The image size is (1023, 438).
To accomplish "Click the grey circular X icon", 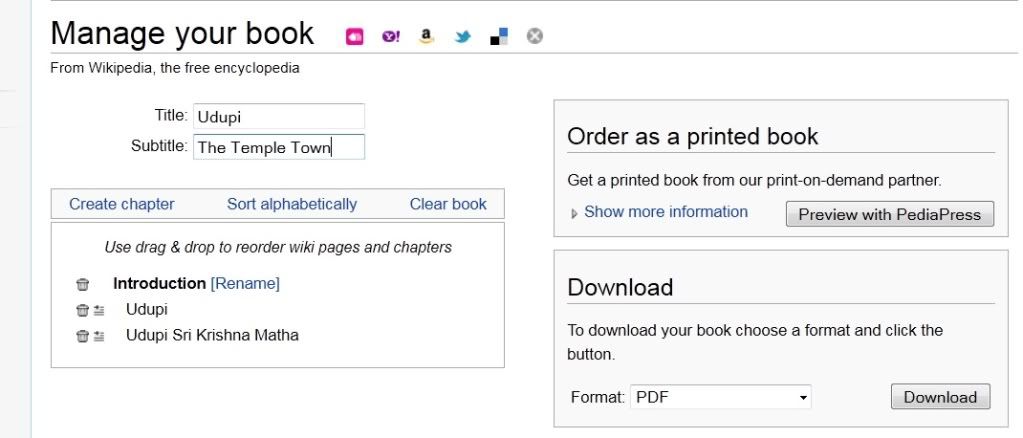I will [x=535, y=37].
